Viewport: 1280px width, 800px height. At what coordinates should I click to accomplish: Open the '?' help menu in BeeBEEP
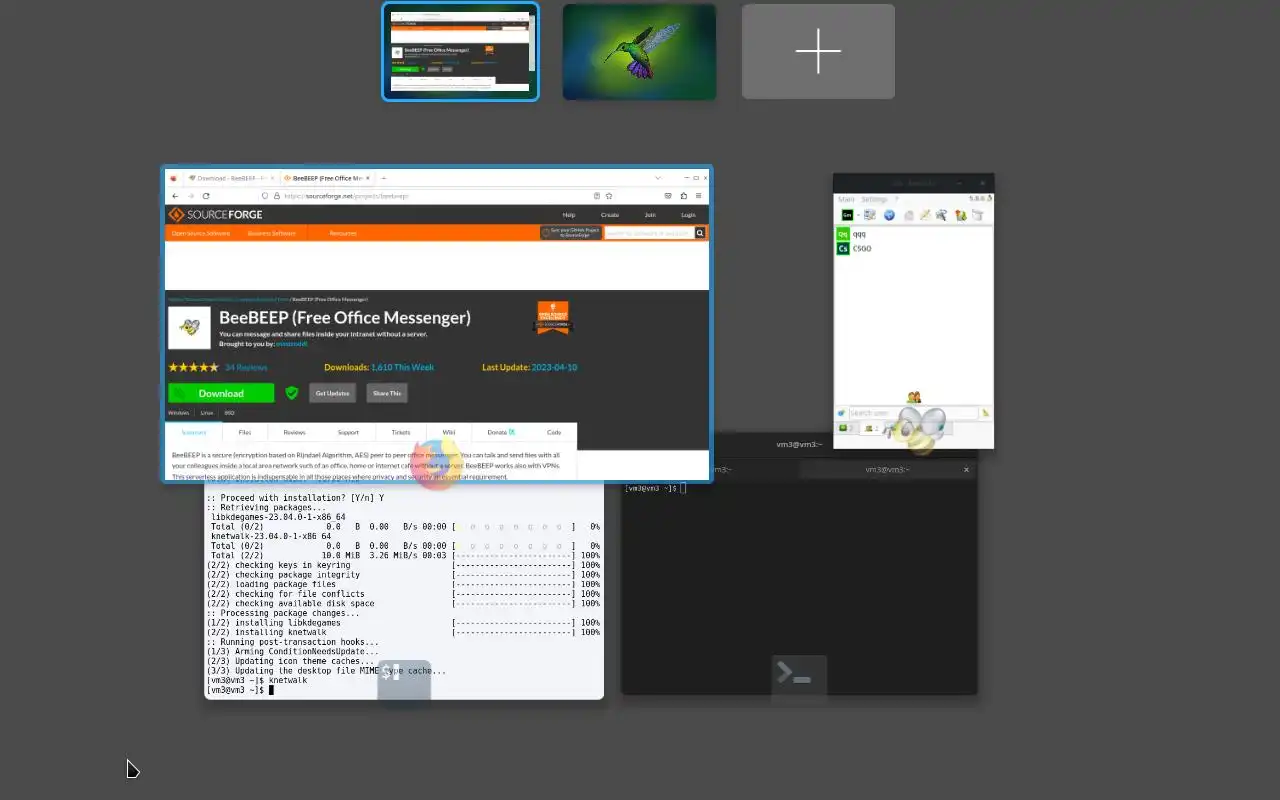pyautogui.click(x=896, y=199)
